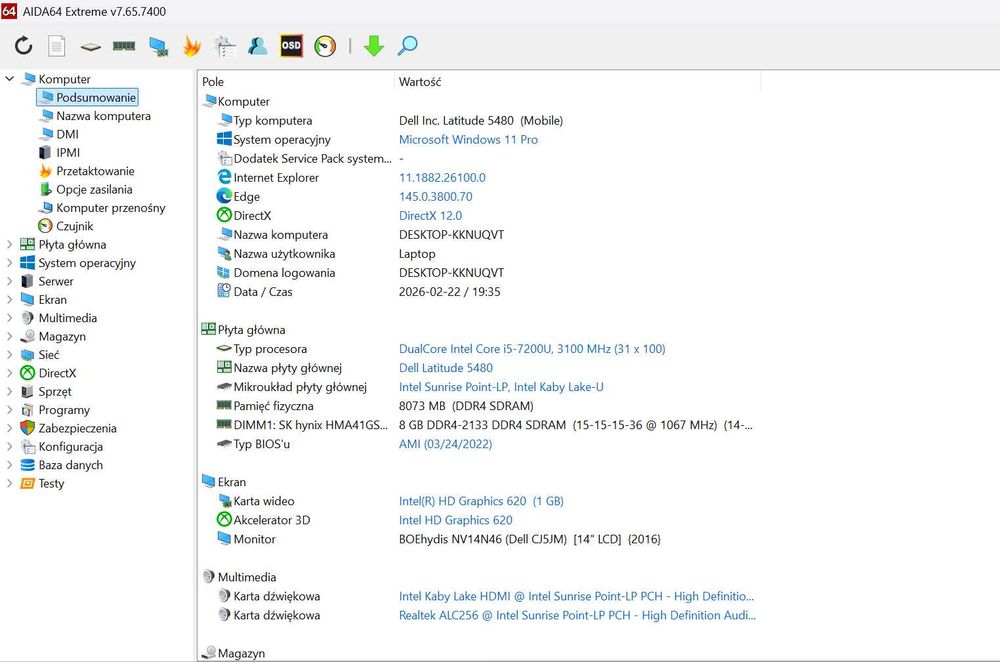The width and height of the screenshot is (1000, 662).
Task: Expand the Płyta główna tree node
Action: [x=10, y=244]
